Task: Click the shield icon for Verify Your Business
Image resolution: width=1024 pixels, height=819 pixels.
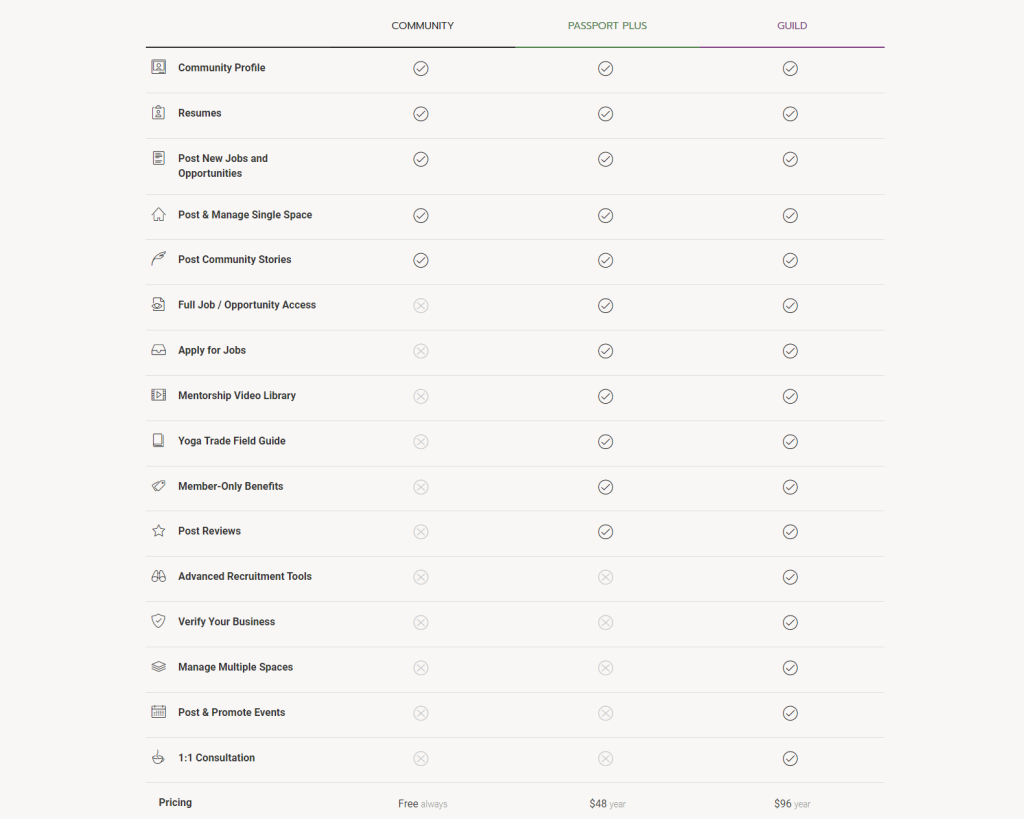Action: coord(158,621)
